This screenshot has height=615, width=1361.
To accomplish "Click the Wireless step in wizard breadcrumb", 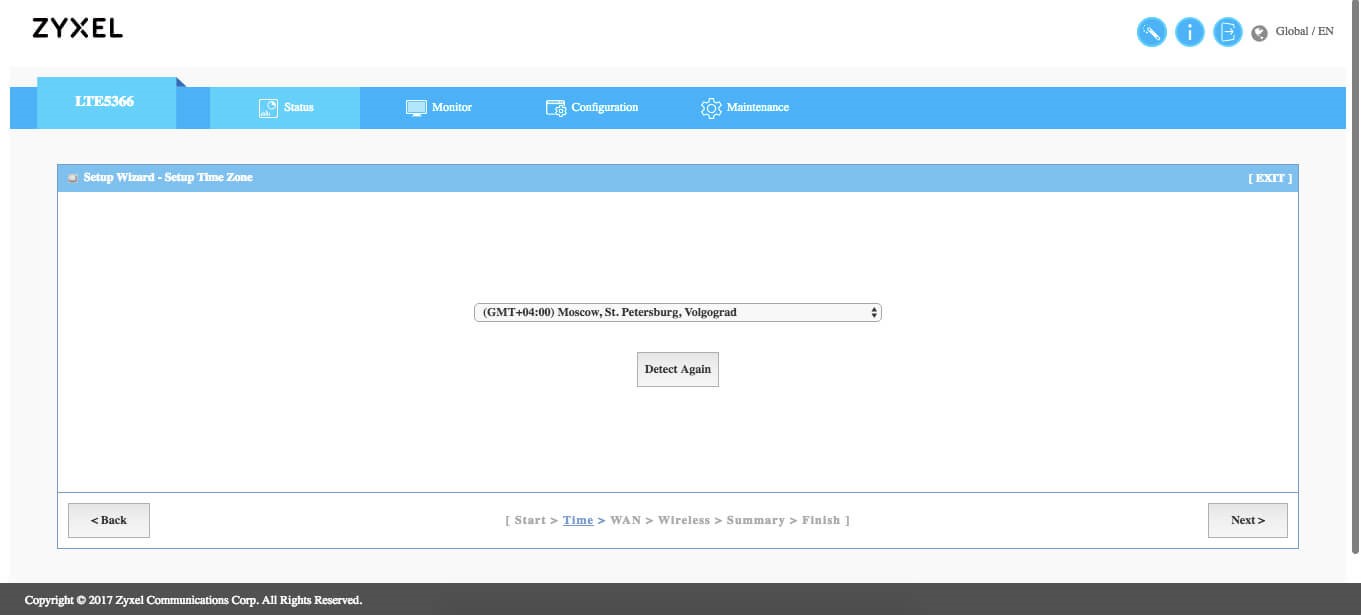I will [x=684, y=520].
